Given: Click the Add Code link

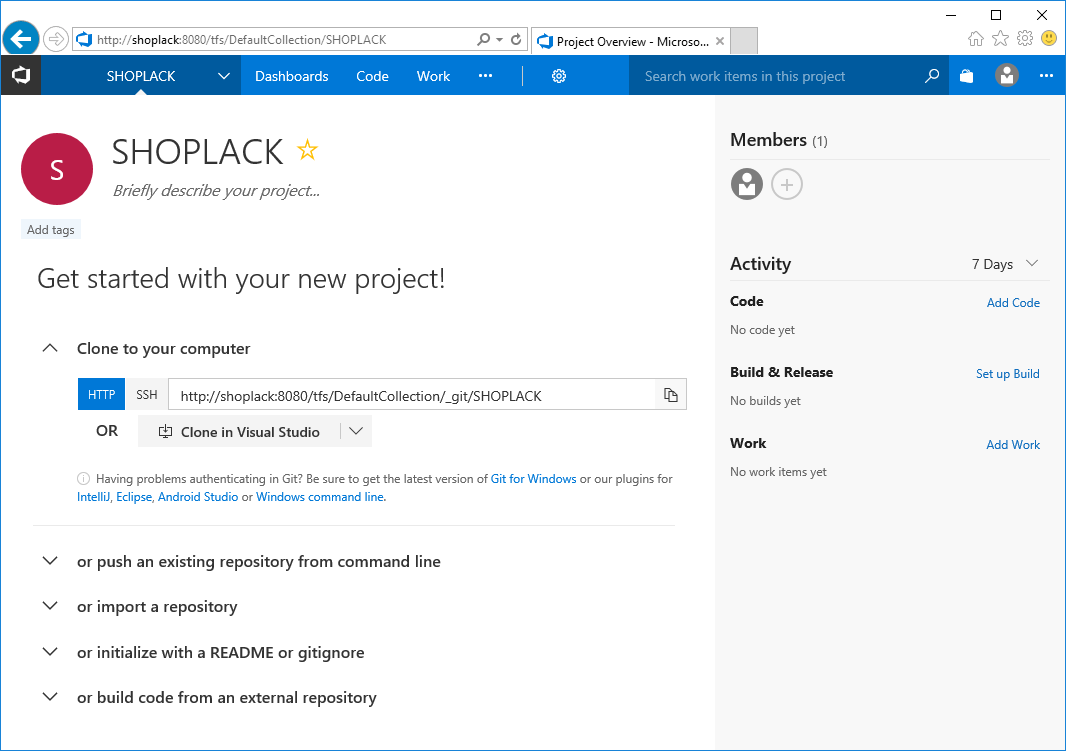Looking at the screenshot, I should 1013,302.
